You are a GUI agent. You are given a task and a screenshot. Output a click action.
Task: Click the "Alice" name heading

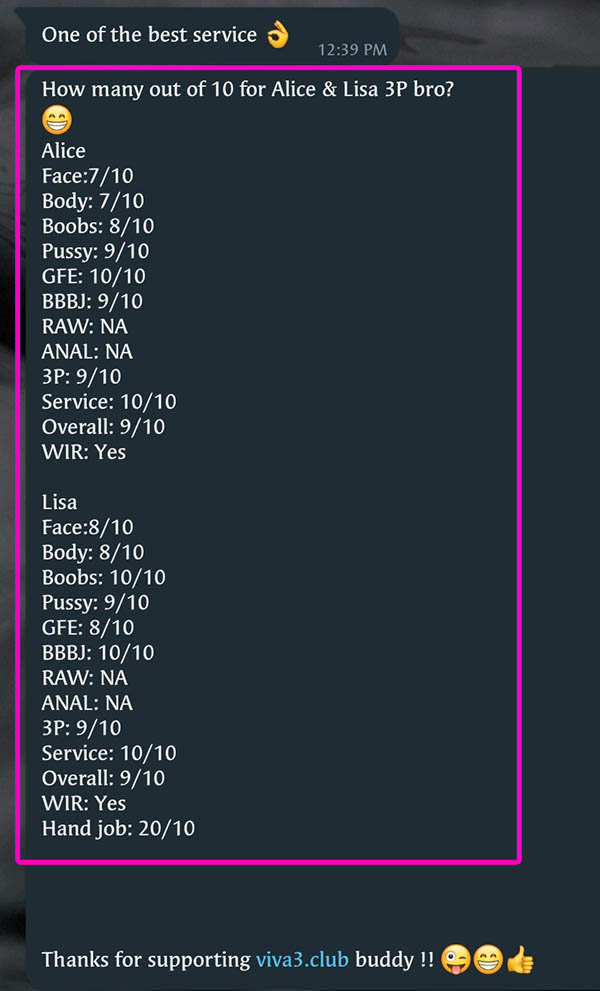[x=64, y=151]
